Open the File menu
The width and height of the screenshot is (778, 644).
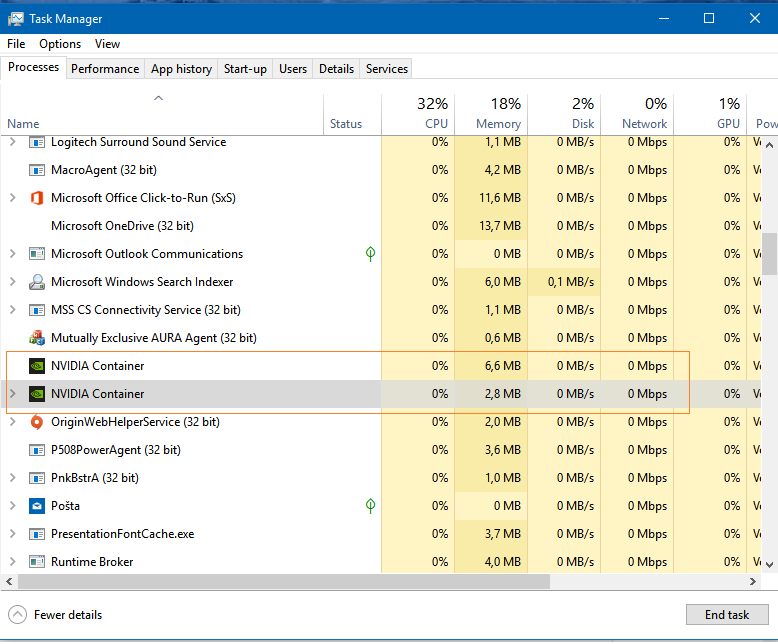tap(16, 44)
